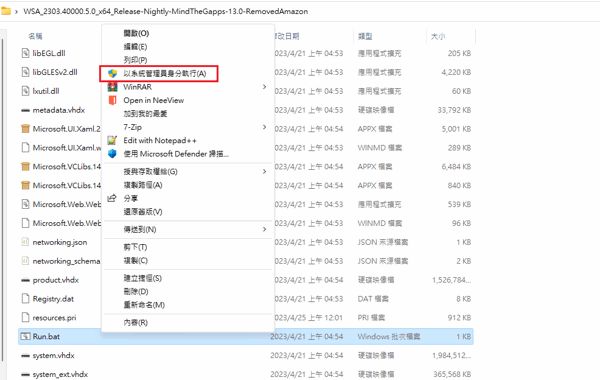Click the metadata.vhdx disk image icon
600x380 pixels.
(25, 110)
